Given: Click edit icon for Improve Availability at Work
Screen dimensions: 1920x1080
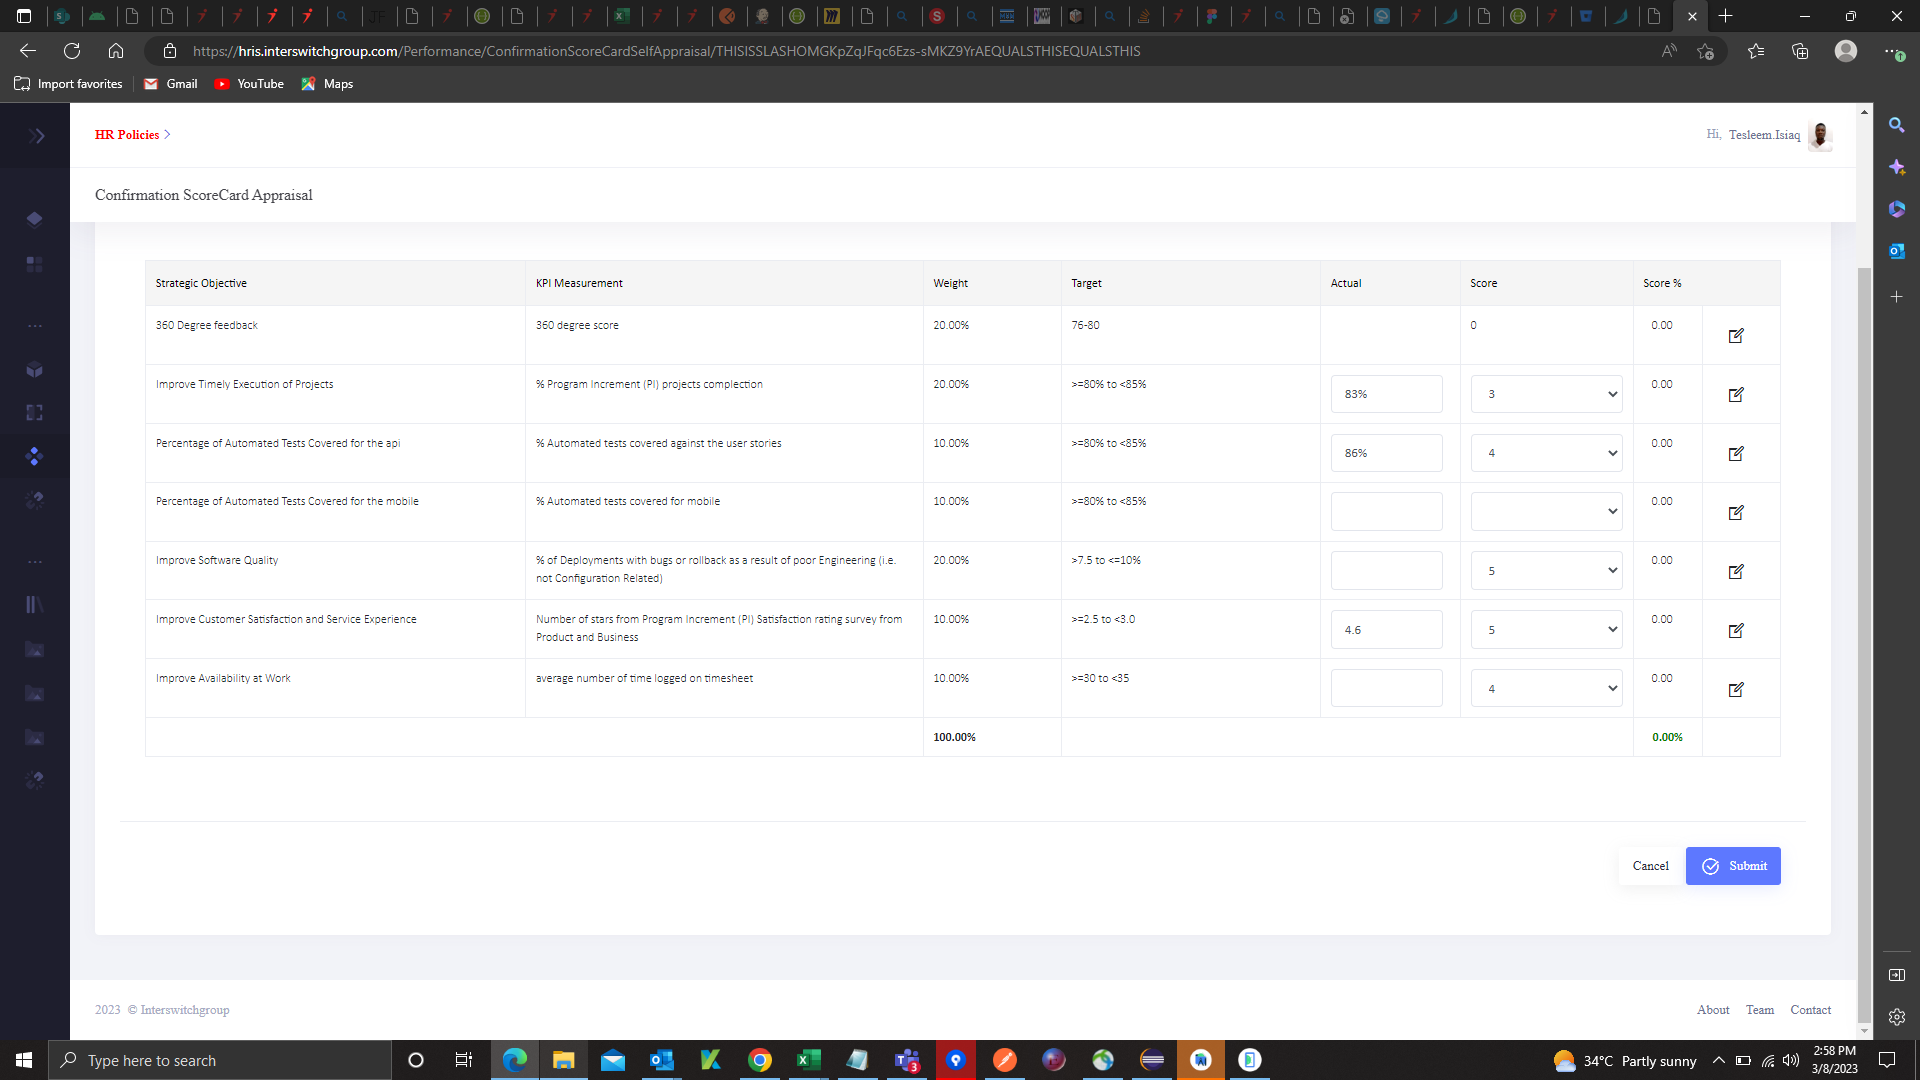Looking at the screenshot, I should tap(1736, 690).
